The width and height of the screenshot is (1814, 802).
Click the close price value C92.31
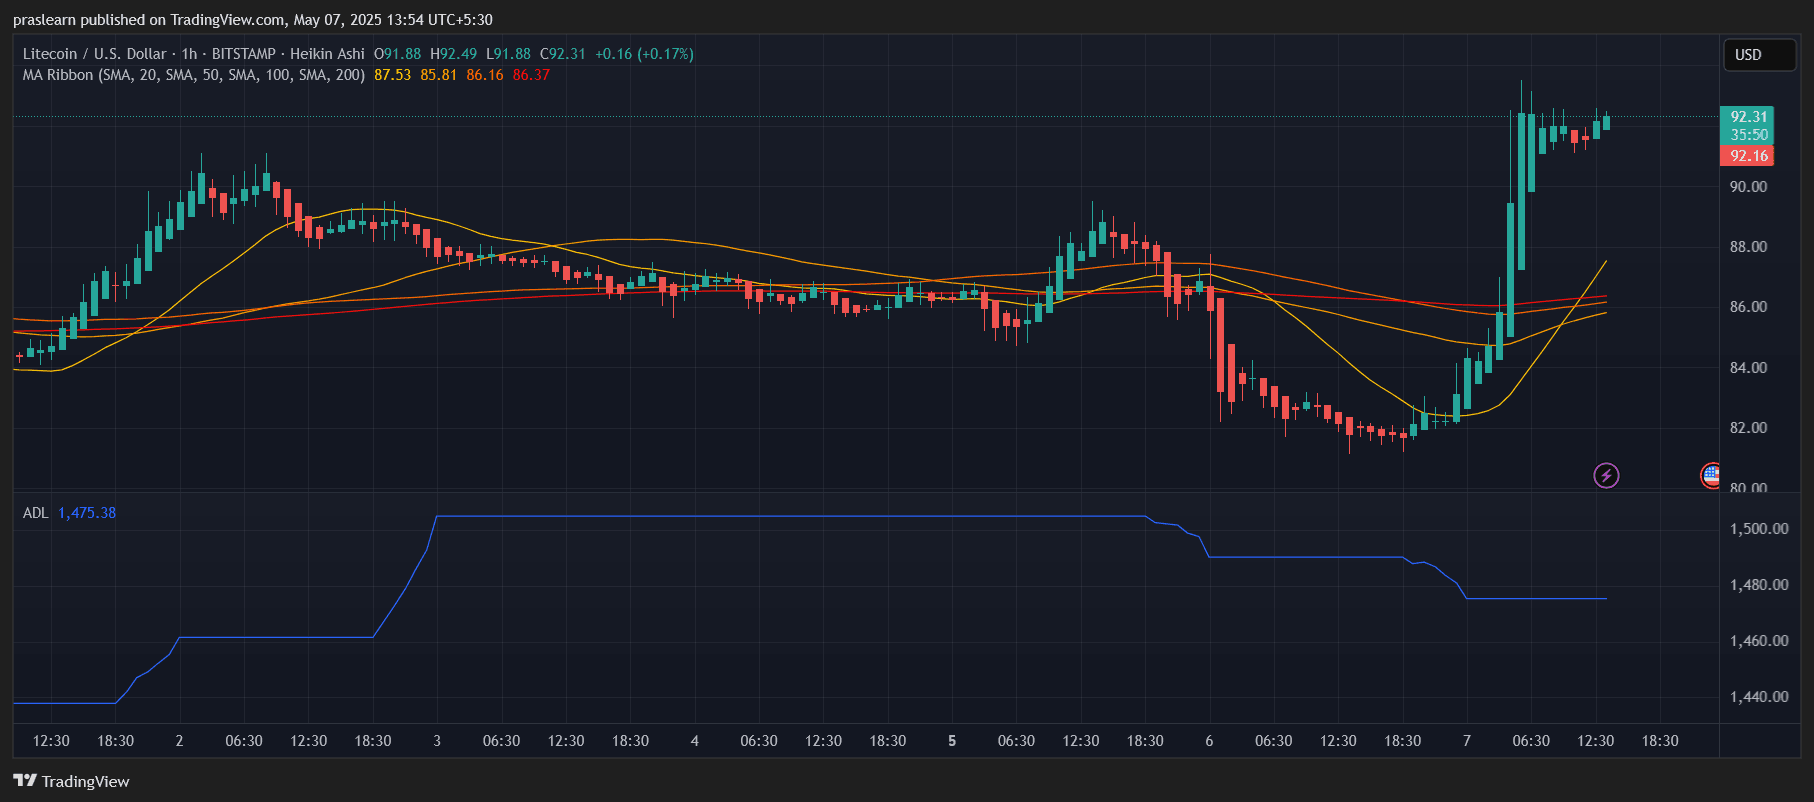(562, 54)
